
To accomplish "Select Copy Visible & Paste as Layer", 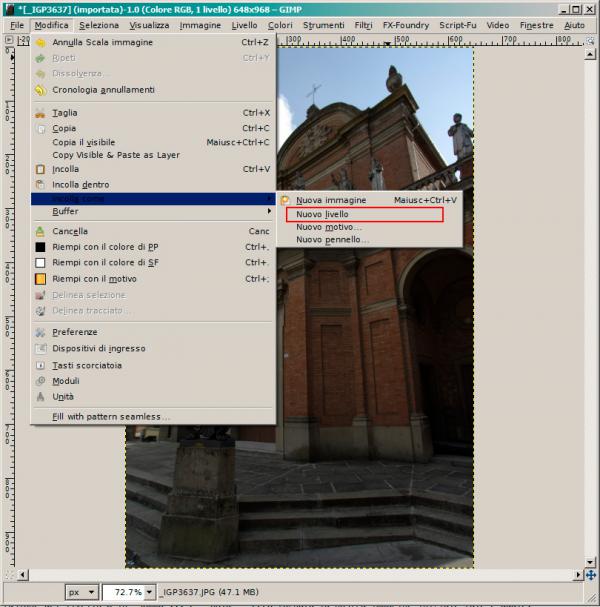I will 152,155.
